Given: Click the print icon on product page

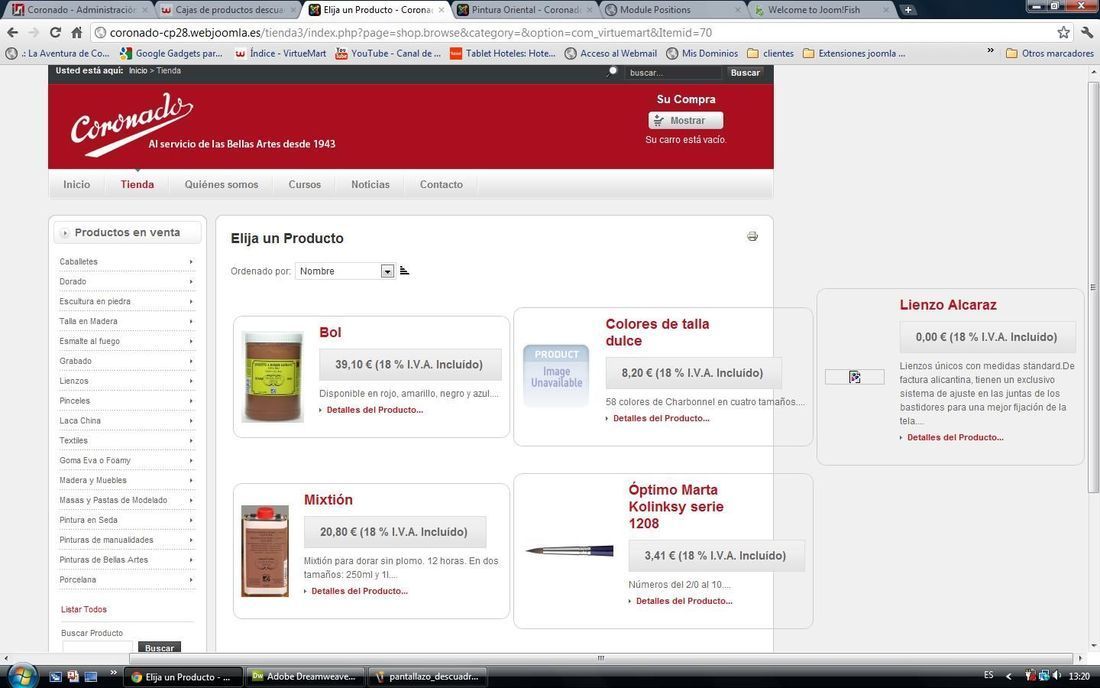Looking at the screenshot, I should [x=752, y=236].
